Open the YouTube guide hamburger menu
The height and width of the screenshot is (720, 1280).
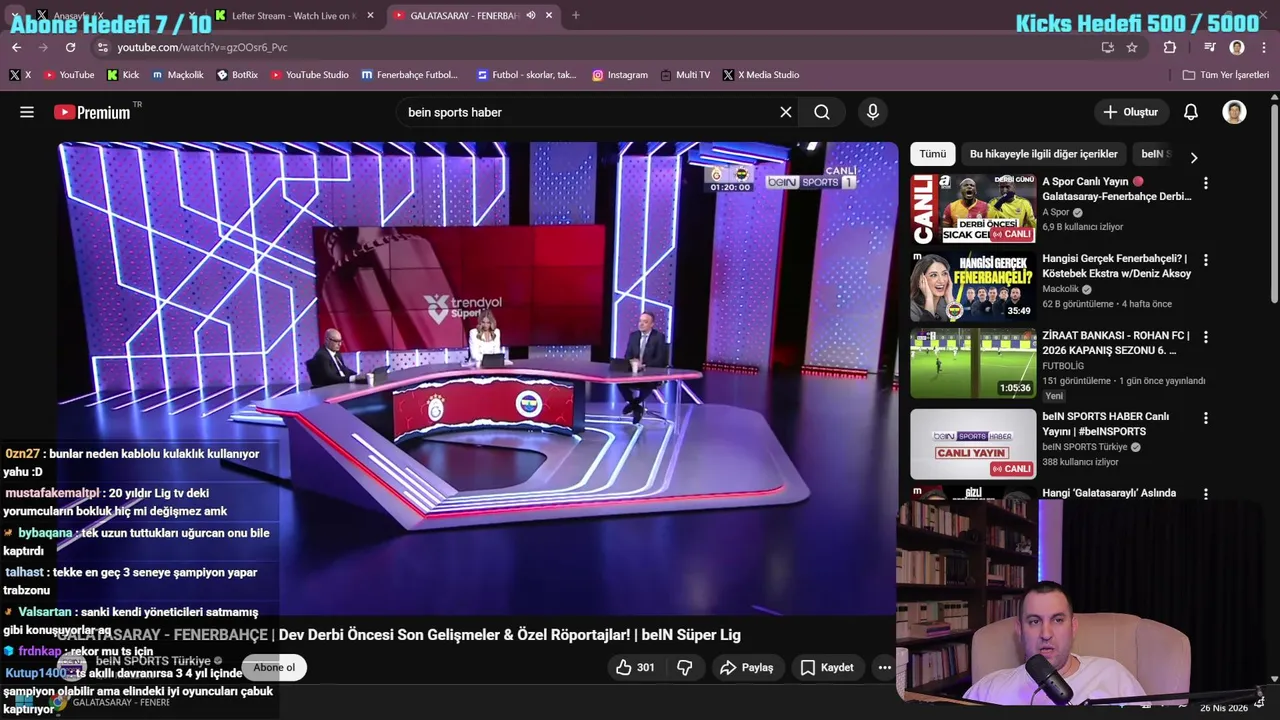click(27, 112)
